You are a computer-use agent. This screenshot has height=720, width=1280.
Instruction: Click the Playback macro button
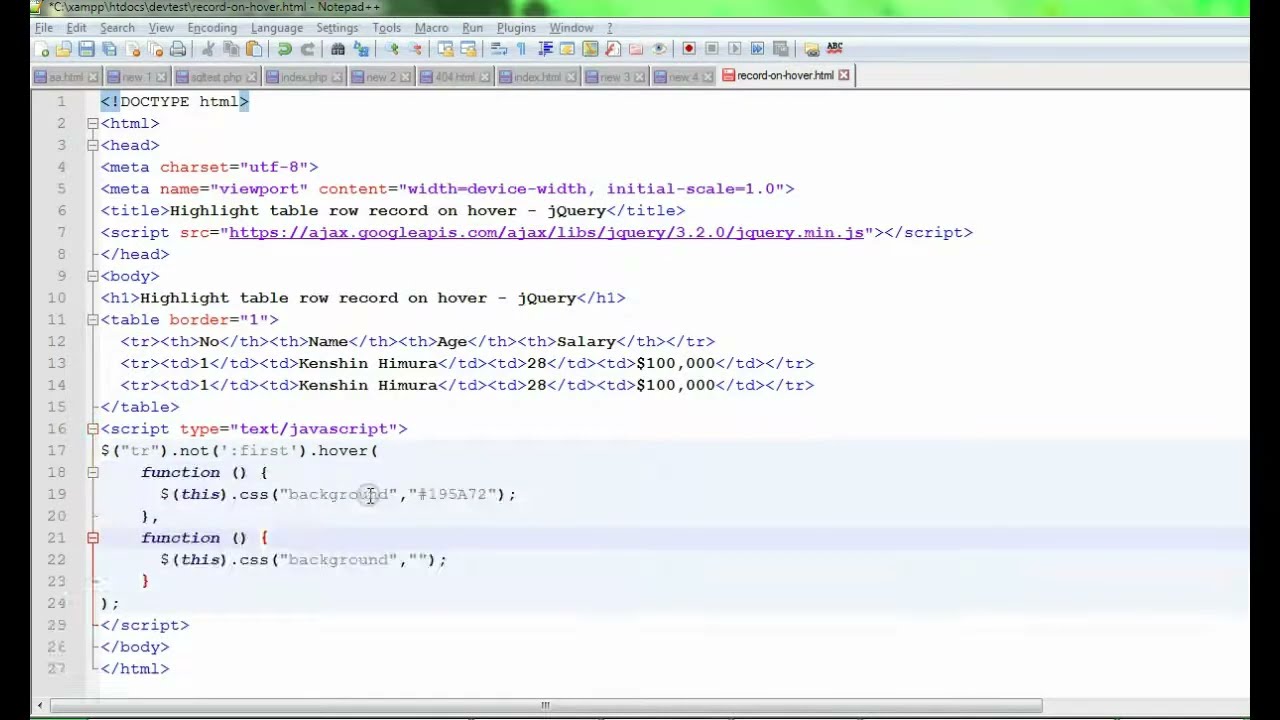pyautogui.click(x=735, y=49)
